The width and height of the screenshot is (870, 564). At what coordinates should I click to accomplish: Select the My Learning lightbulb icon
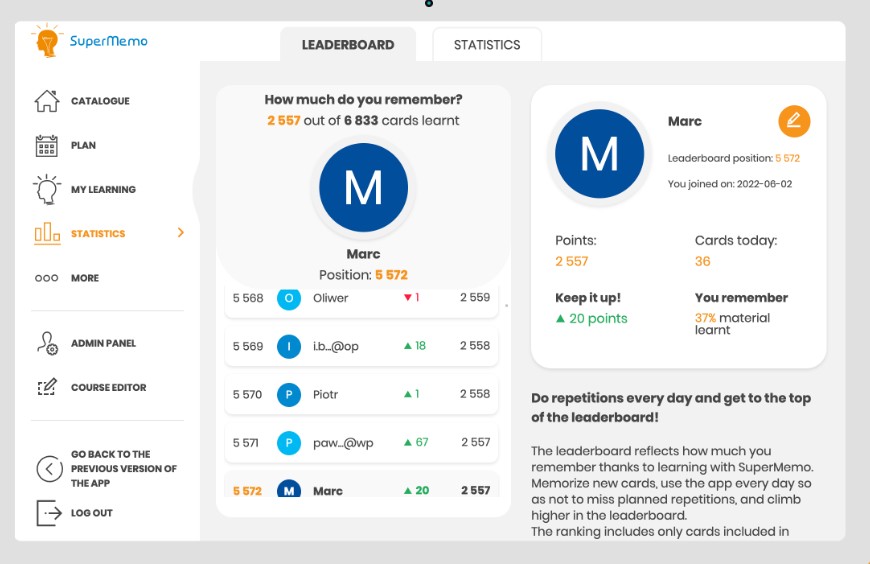coord(47,189)
